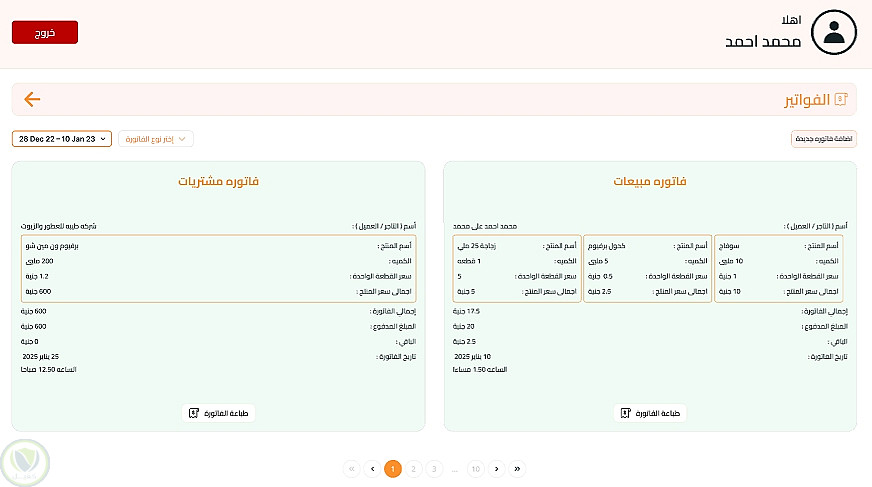
Task: Print the sales invoice (فاتوره مبيعات)
Action: tap(650, 413)
